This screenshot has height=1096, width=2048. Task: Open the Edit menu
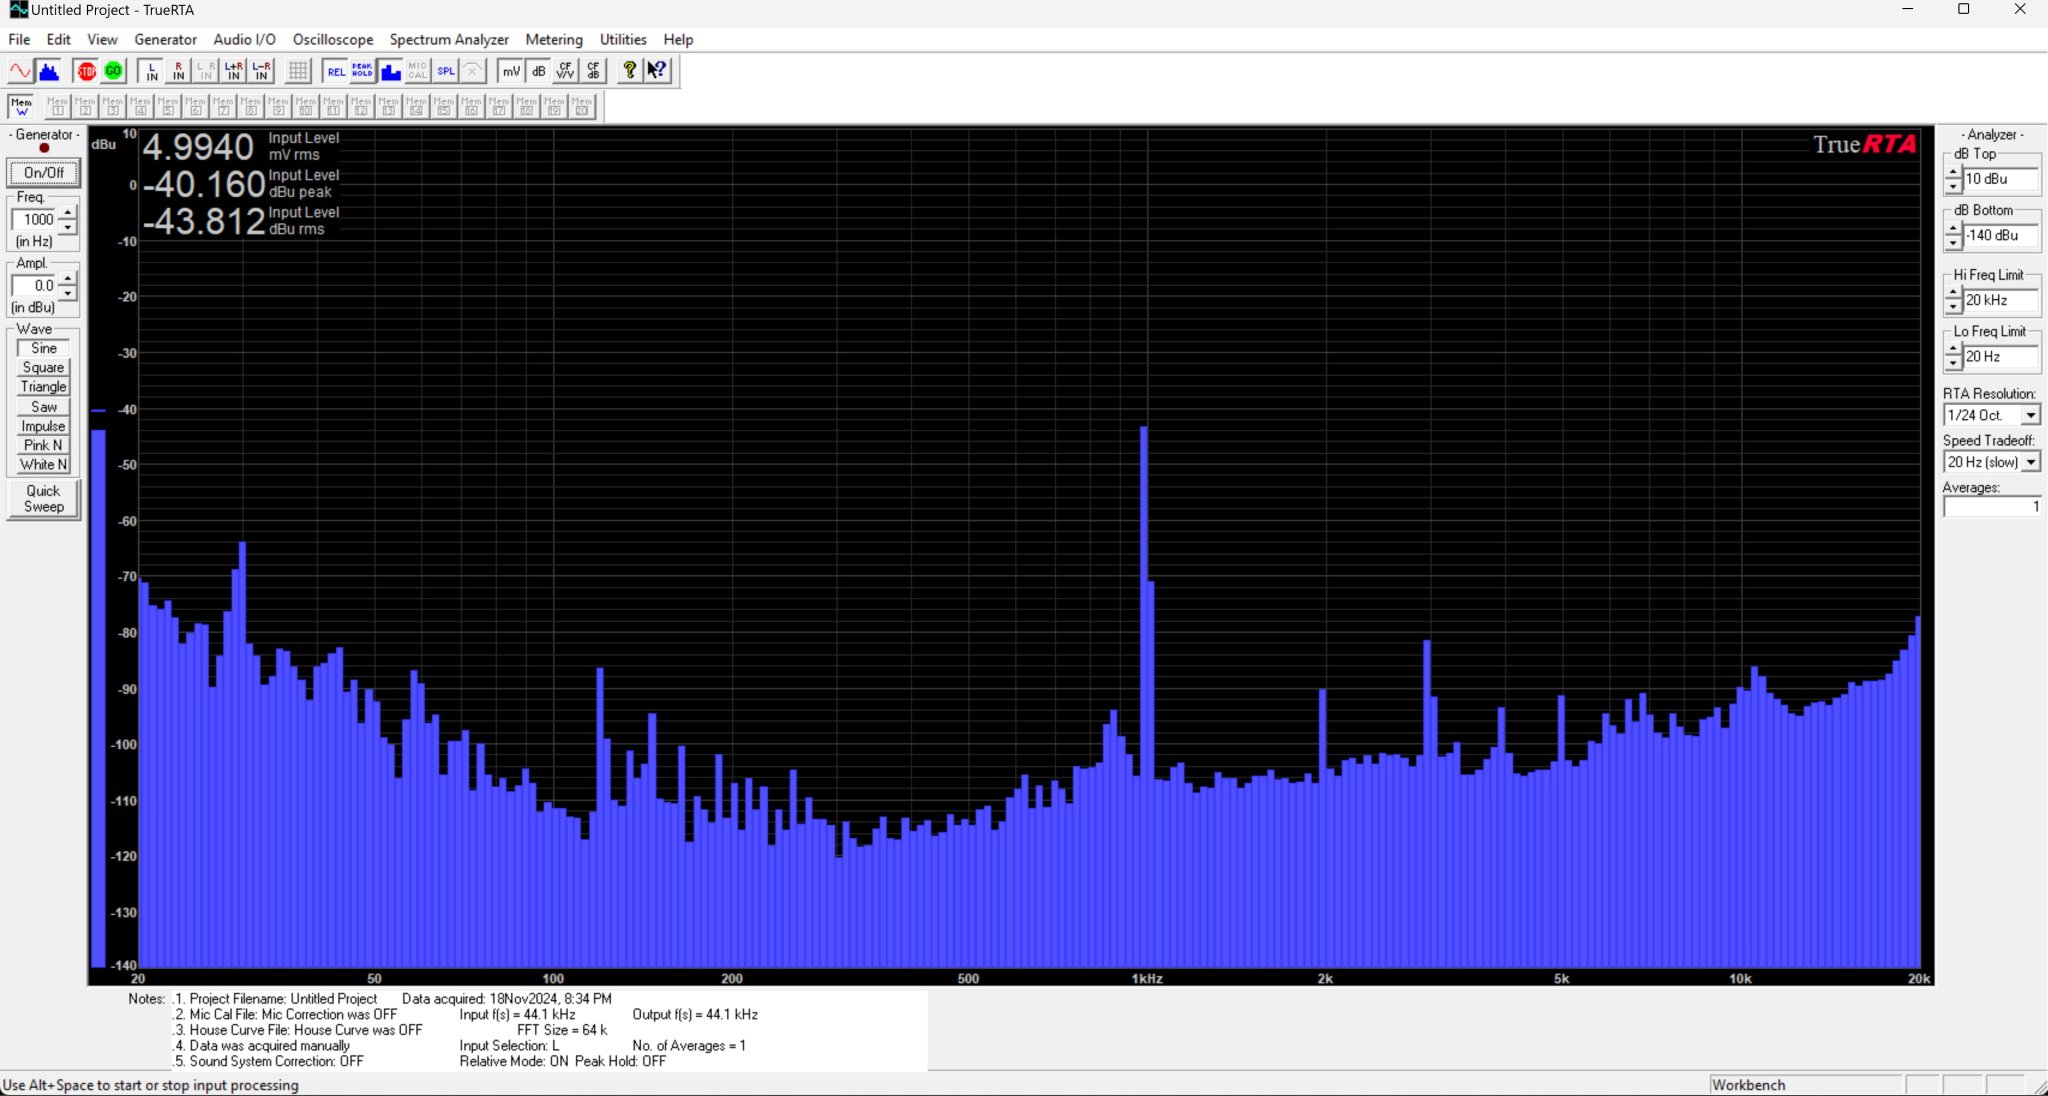point(58,39)
